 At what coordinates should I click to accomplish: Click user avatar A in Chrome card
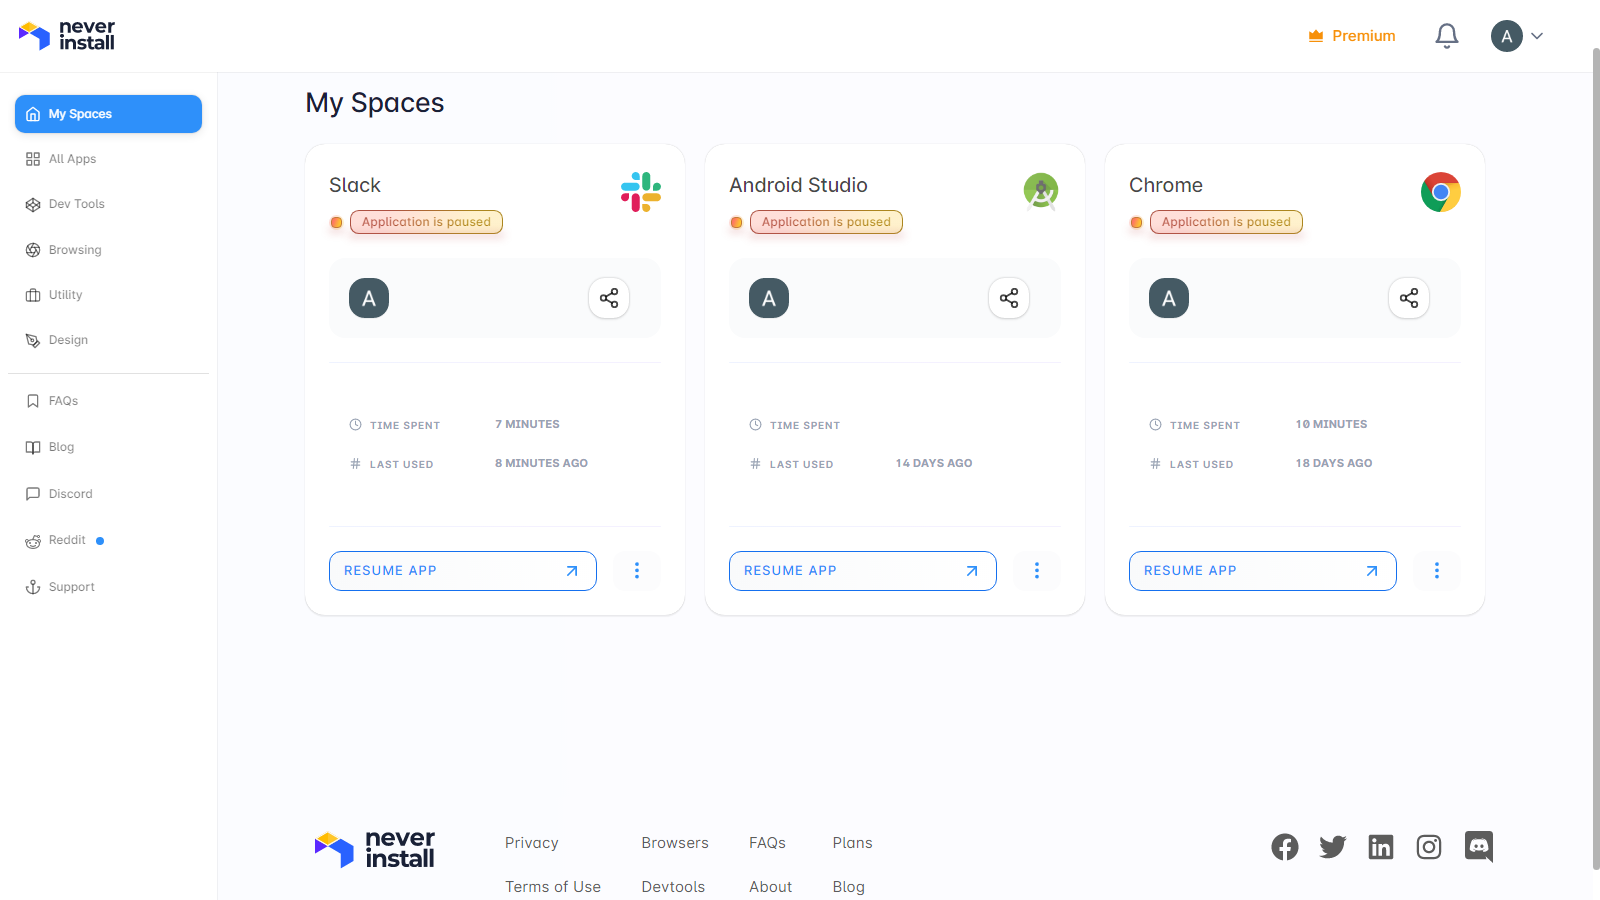tap(1169, 298)
